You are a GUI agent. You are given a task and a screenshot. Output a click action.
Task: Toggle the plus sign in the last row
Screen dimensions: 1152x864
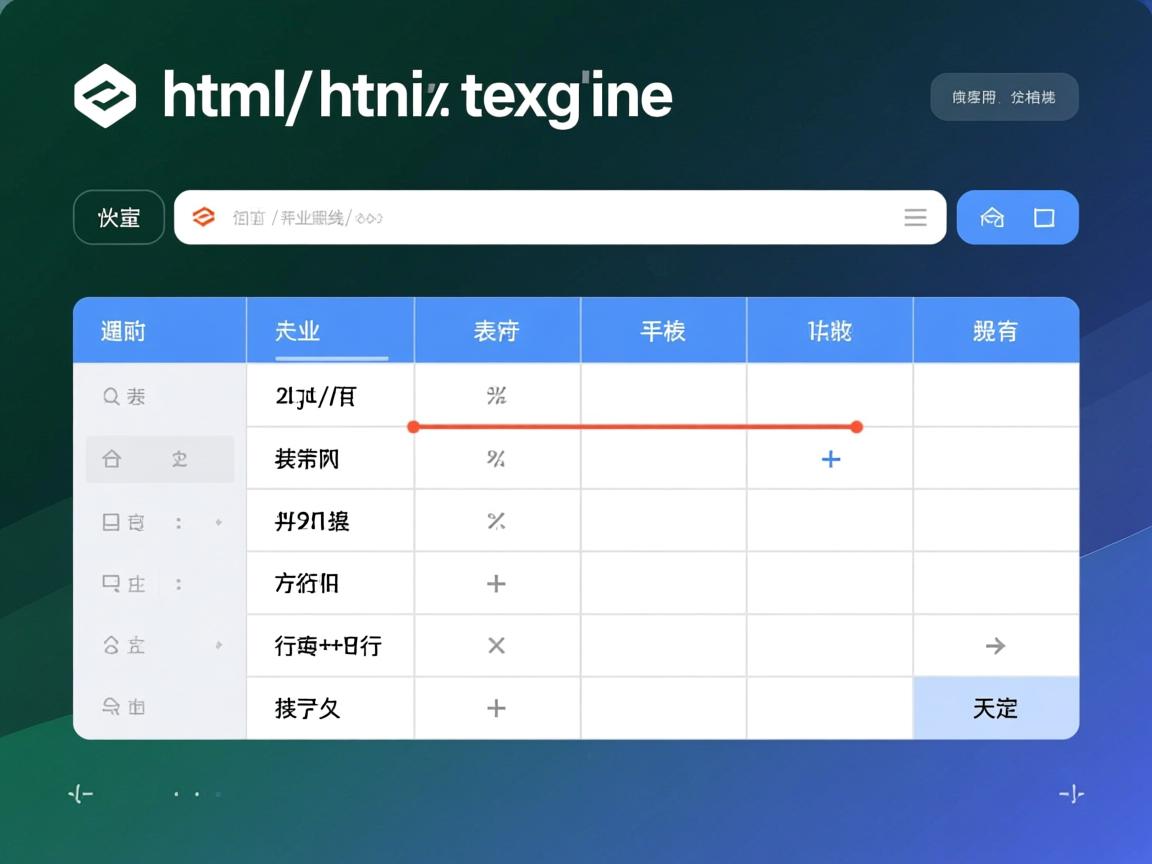click(x=496, y=708)
